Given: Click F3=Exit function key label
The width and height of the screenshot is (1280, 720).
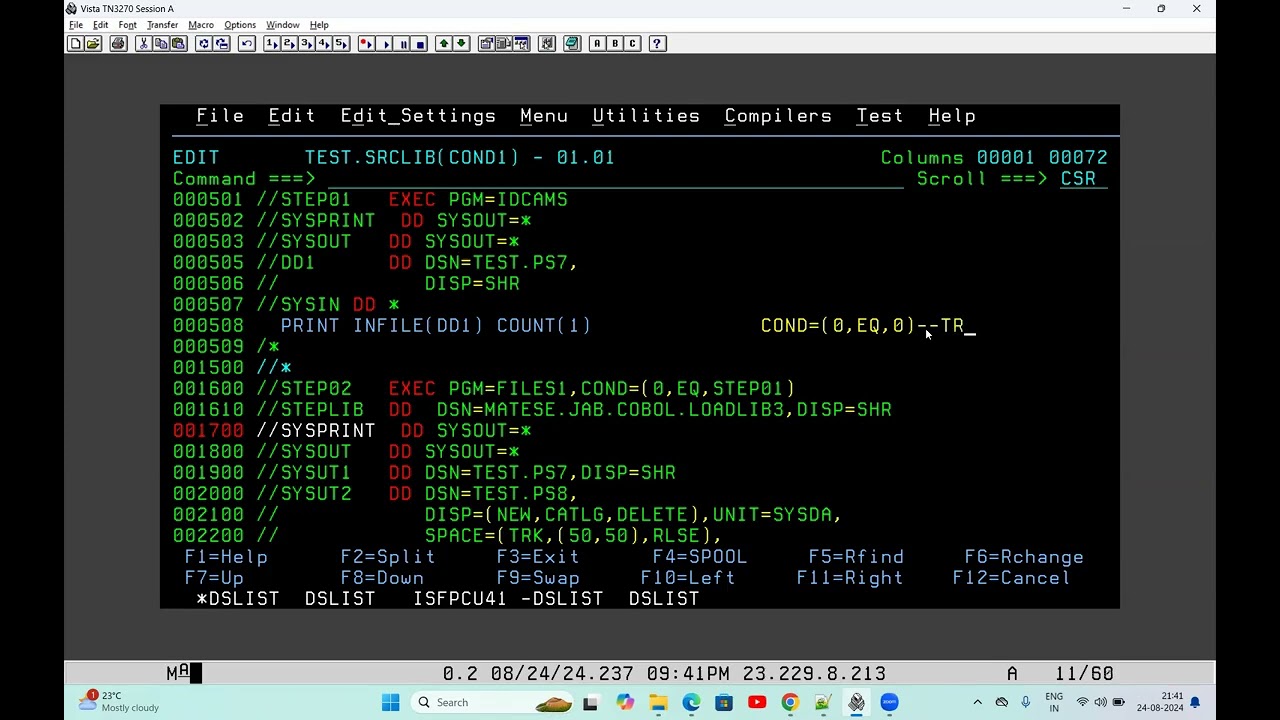Looking at the screenshot, I should coord(538,557).
